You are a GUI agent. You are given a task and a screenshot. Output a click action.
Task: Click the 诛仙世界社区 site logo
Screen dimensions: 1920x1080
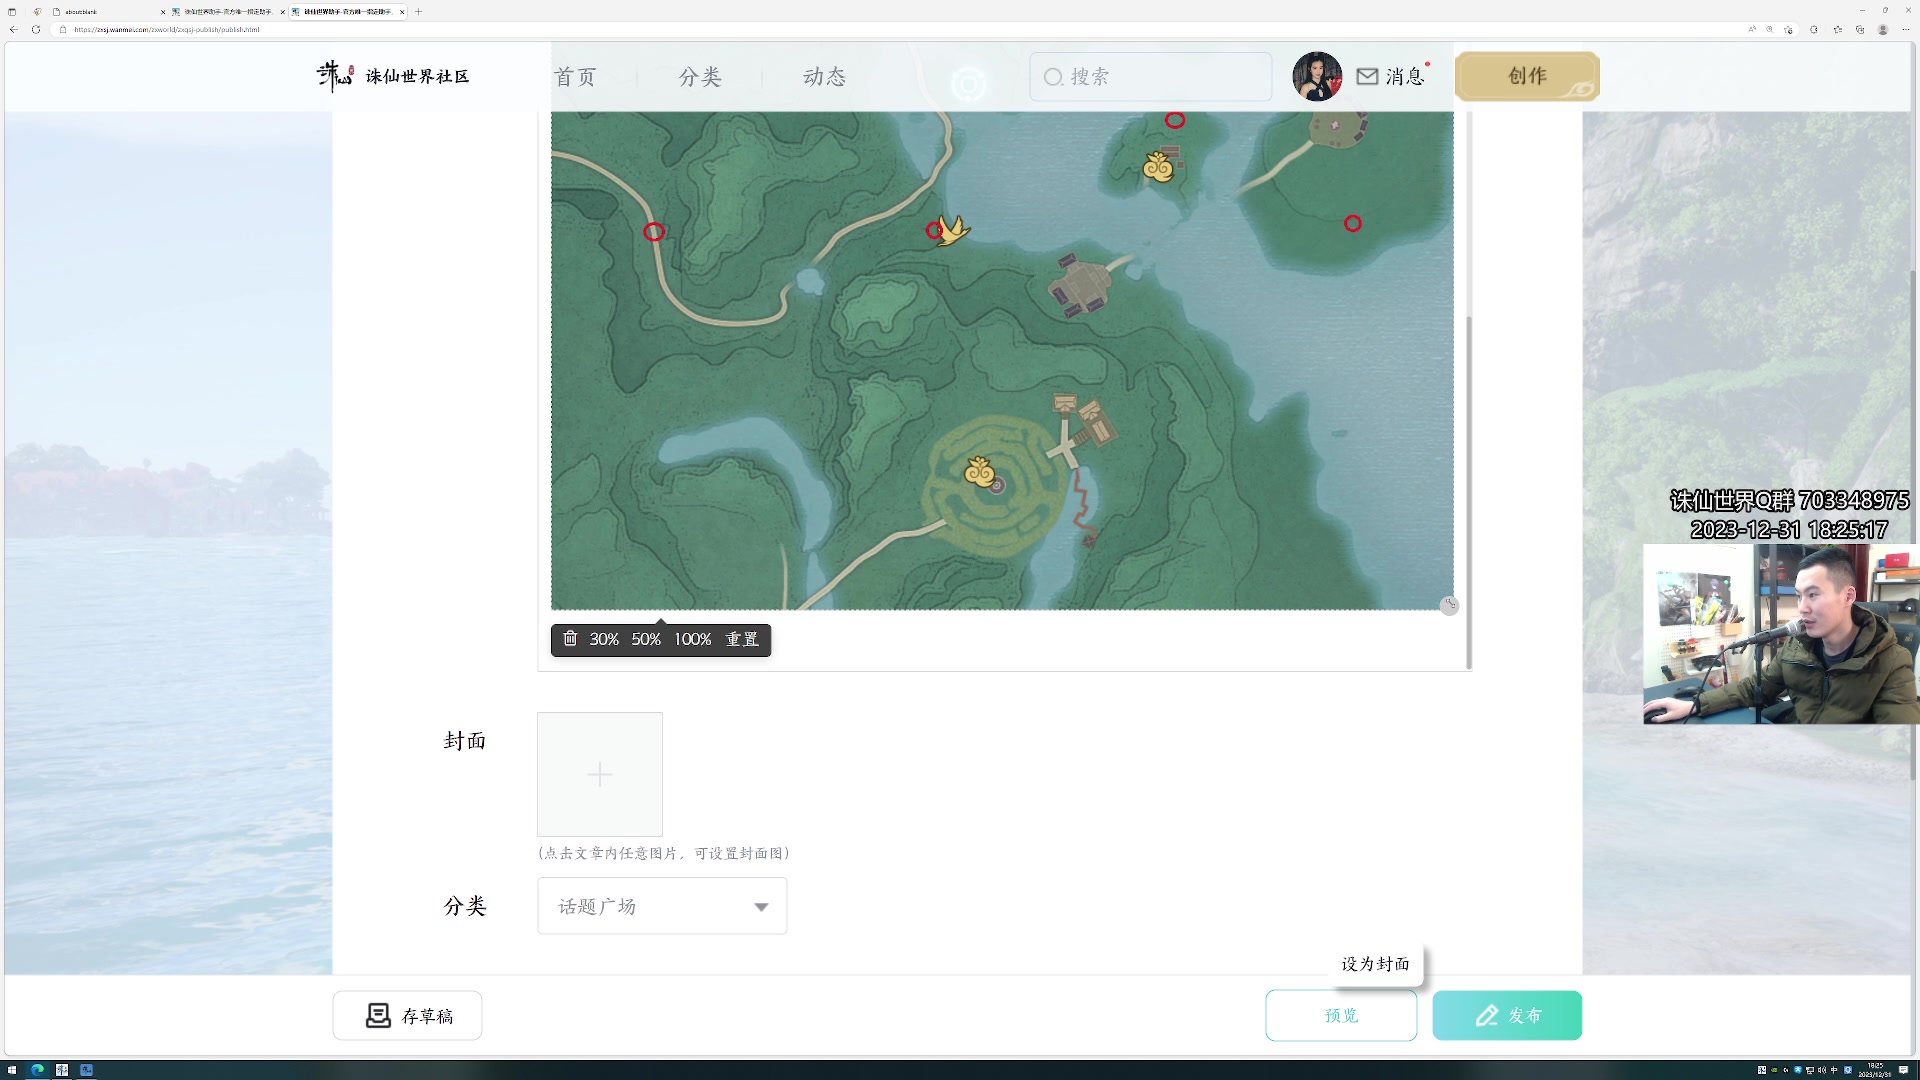click(x=392, y=76)
